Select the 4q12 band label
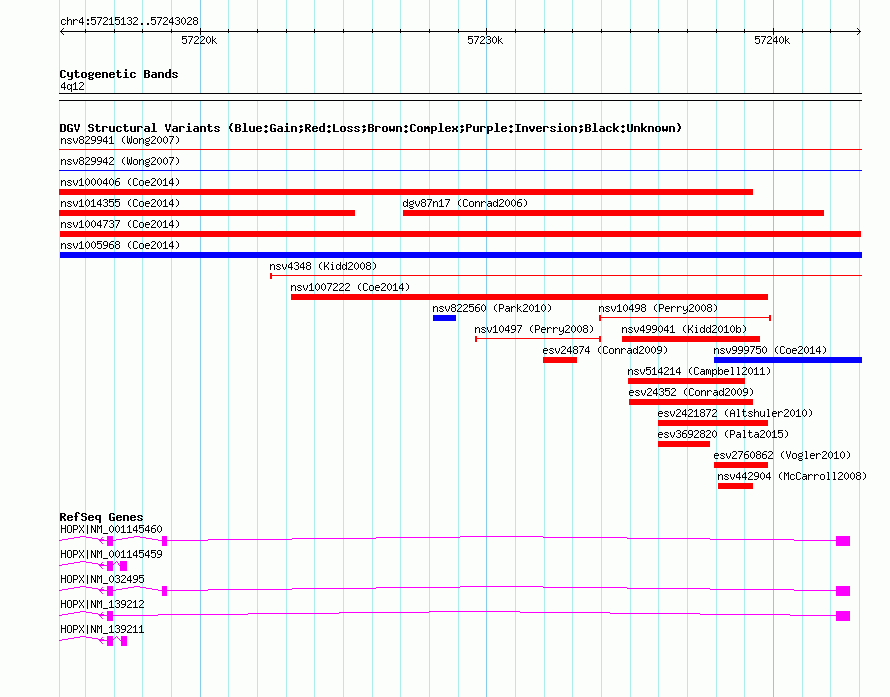Image resolution: width=890 pixels, height=697 pixels. click(x=72, y=86)
